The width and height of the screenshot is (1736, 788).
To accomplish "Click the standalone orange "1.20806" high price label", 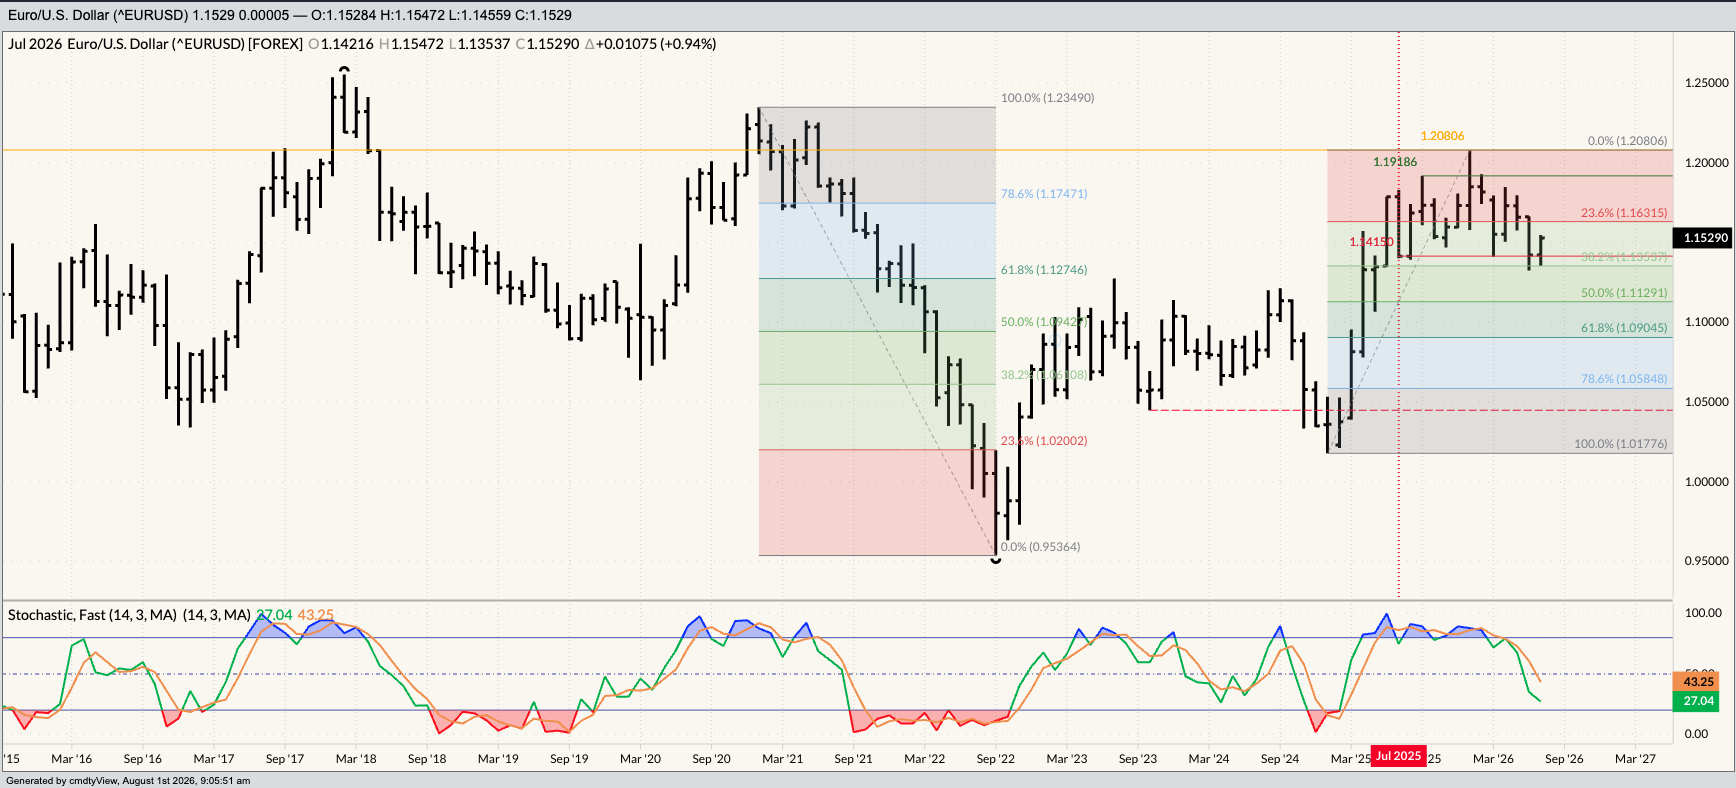I will pos(1443,136).
